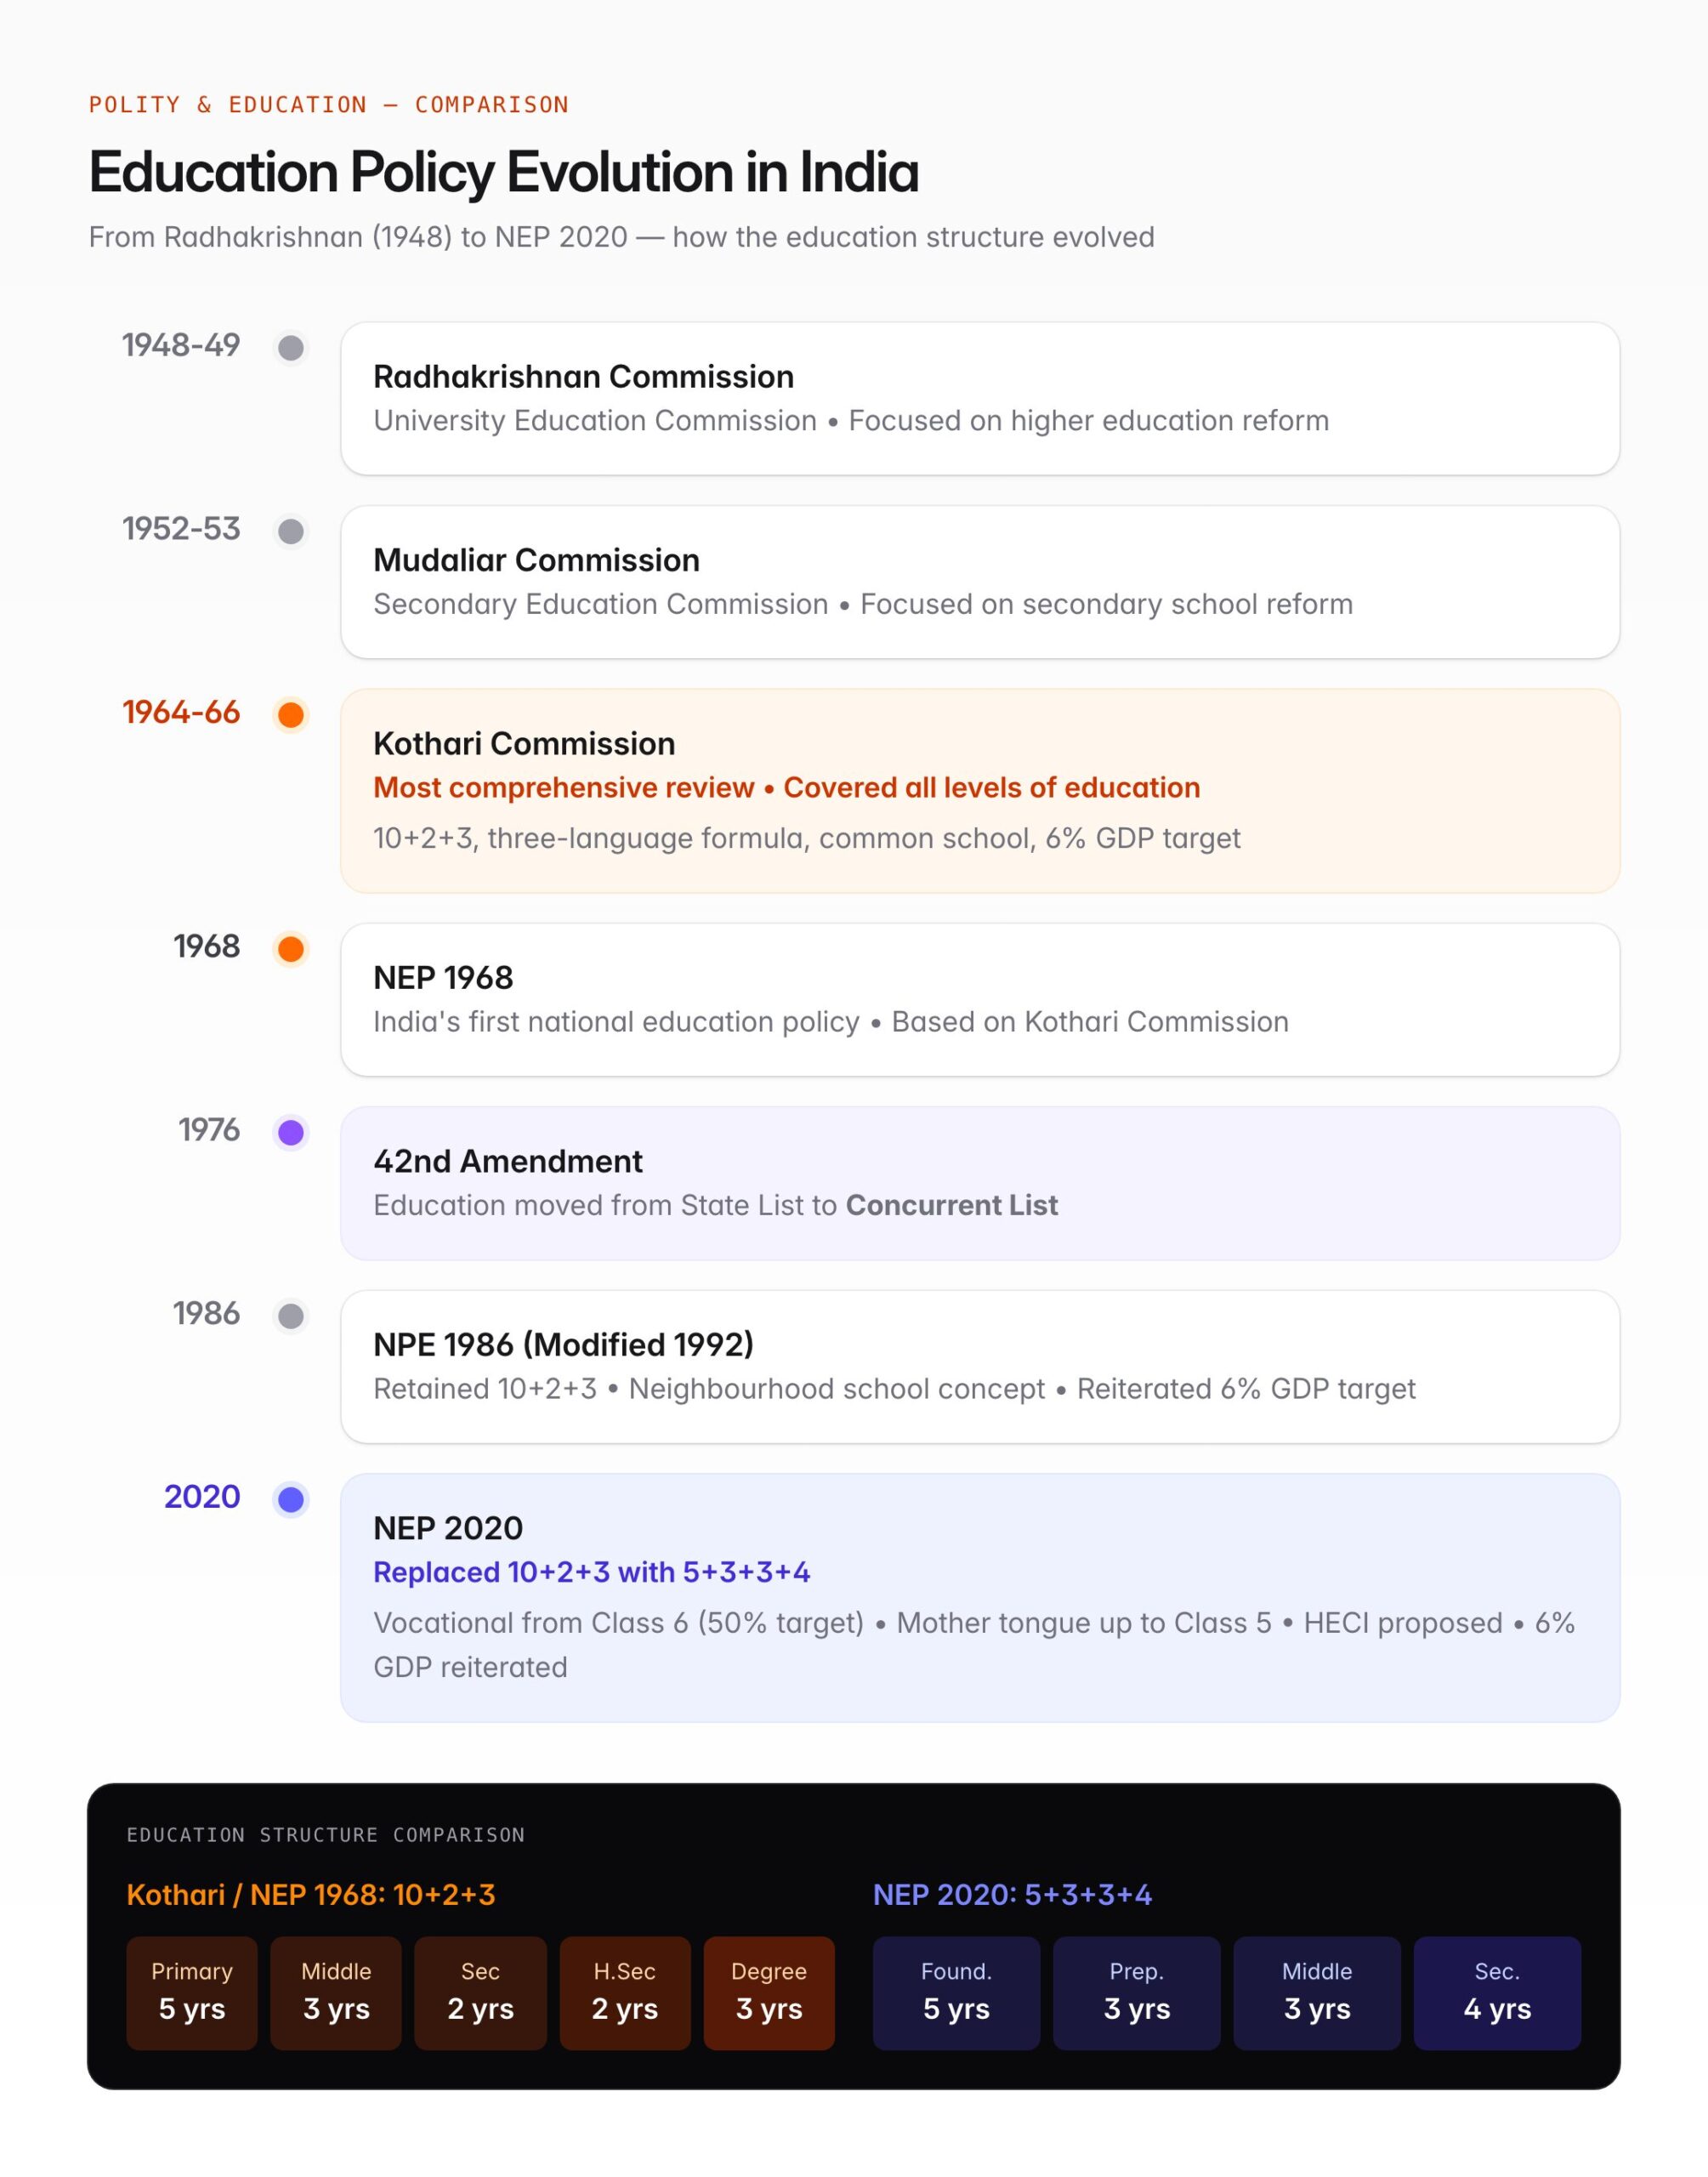Select the Sec. 4 yrs block
The width and height of the screenshot is (1708, 2177).
[x=1497, y=1993]
